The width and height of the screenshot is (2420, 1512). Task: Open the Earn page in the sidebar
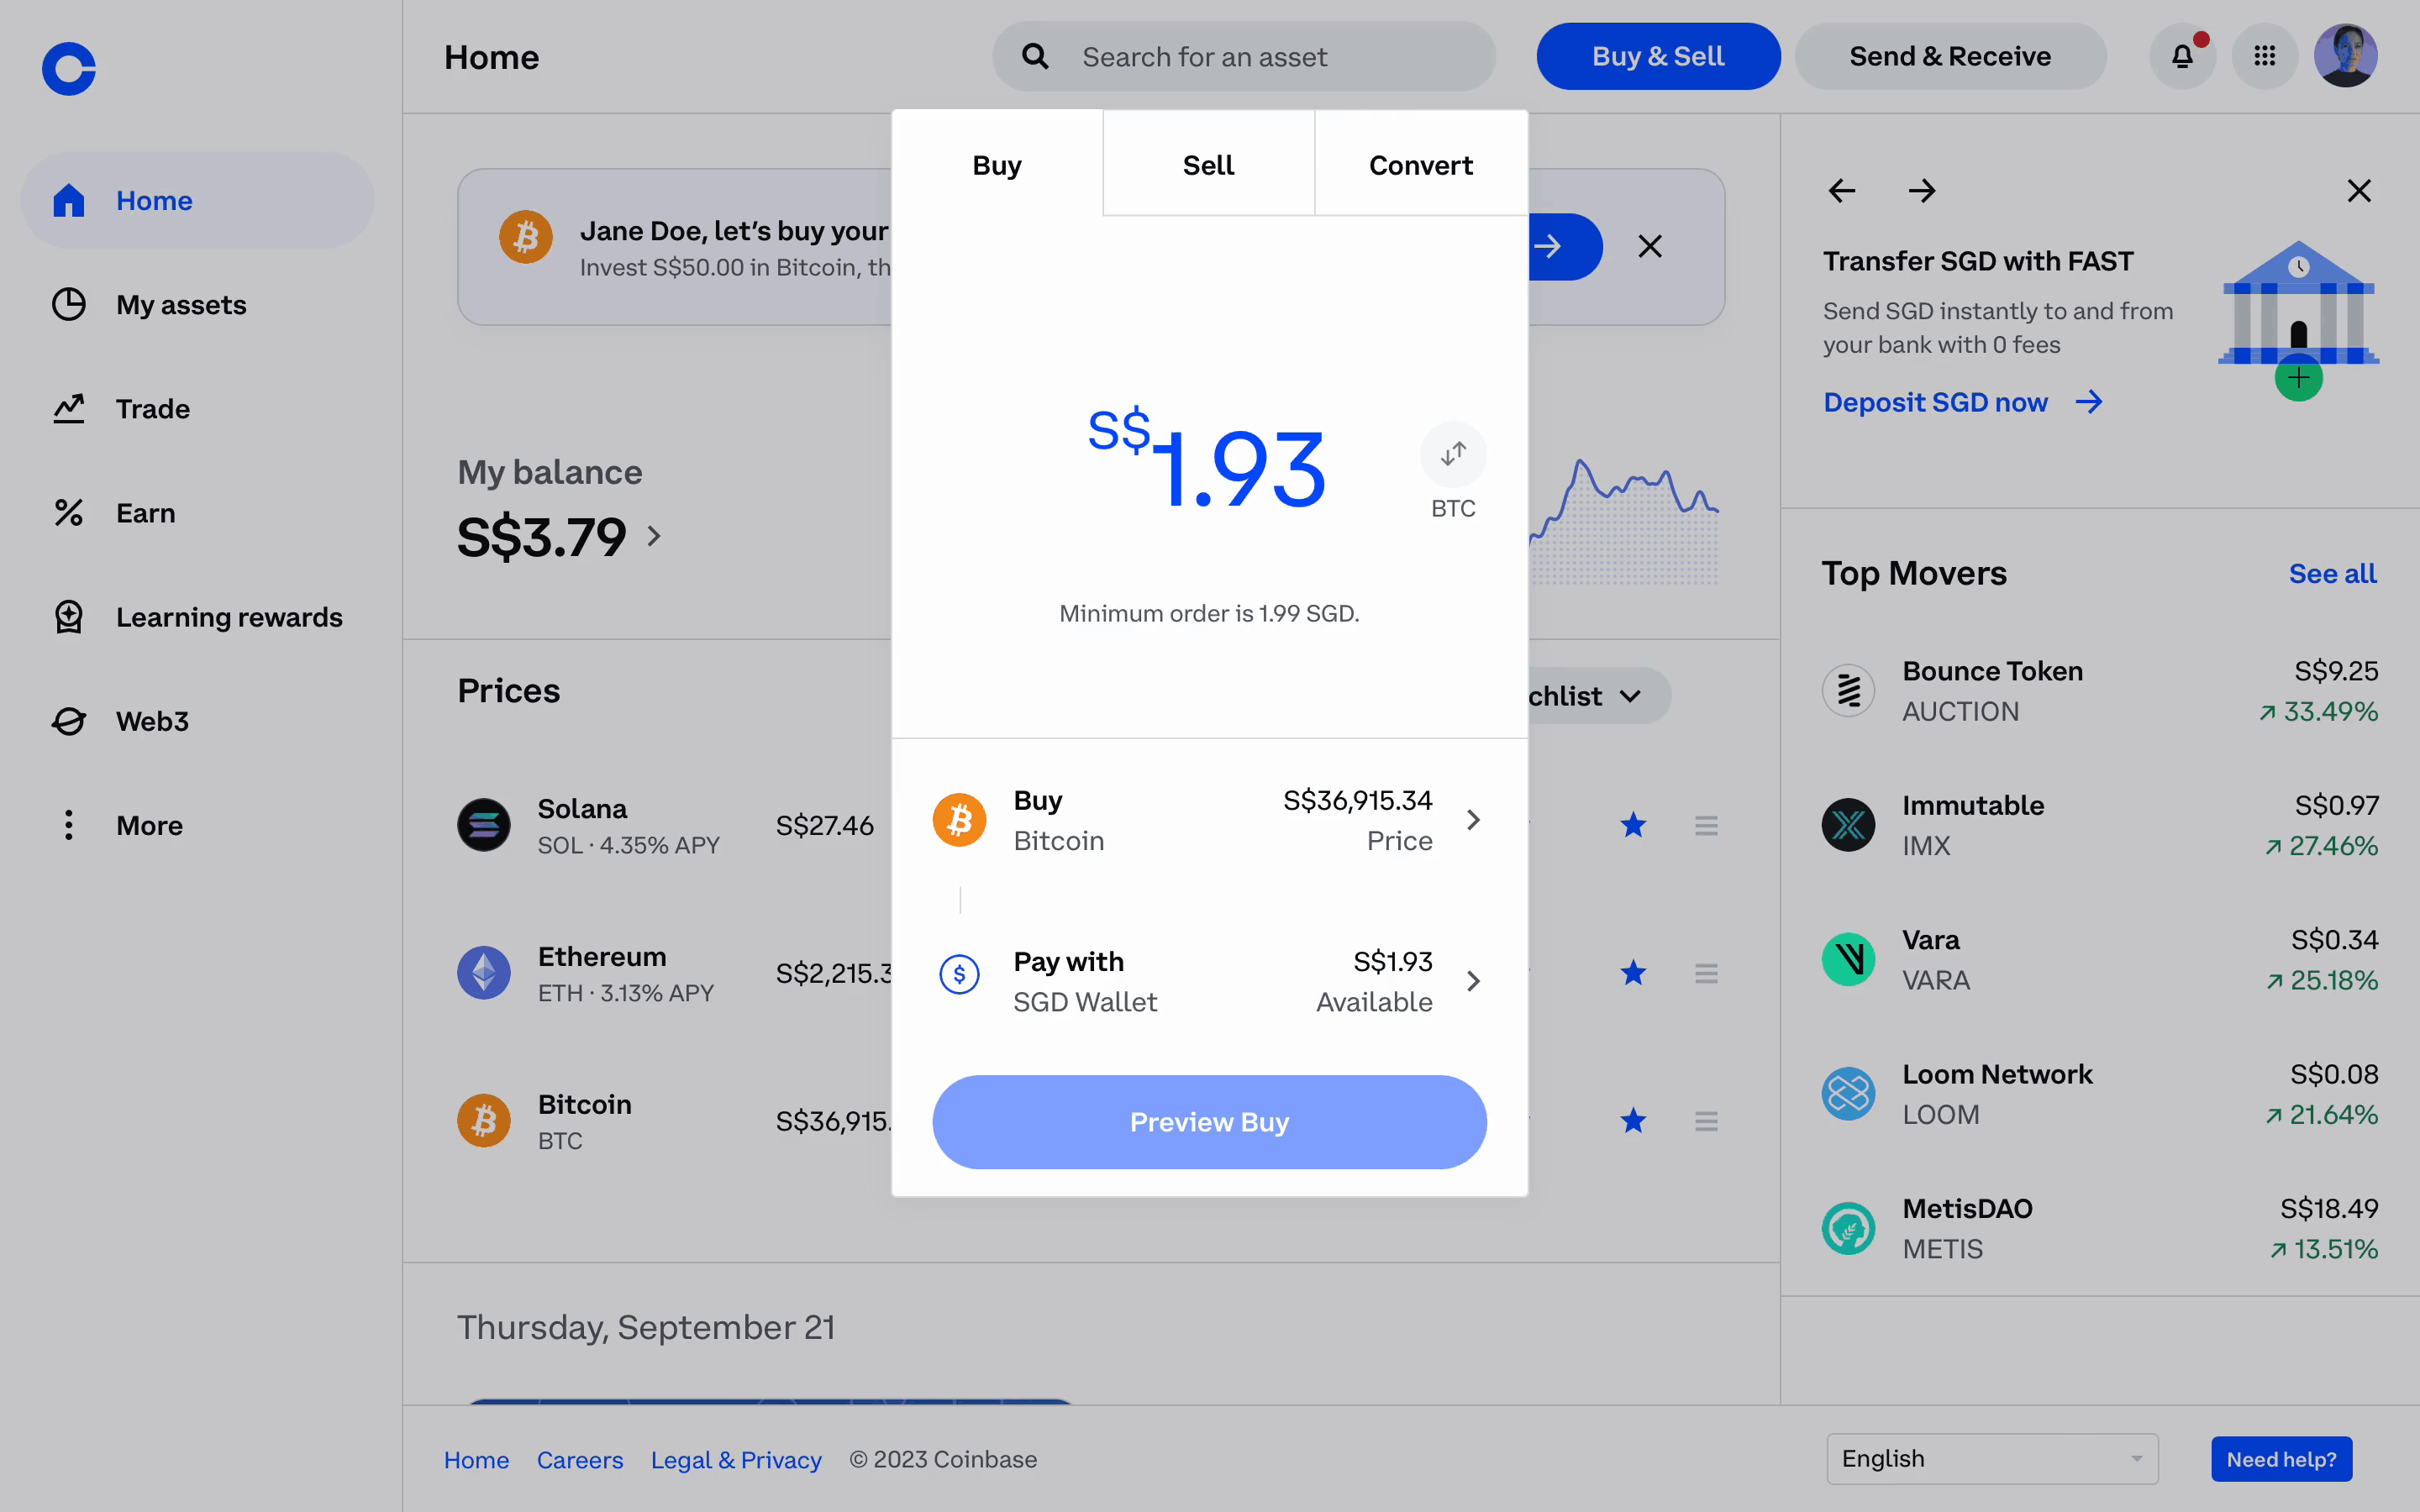[x=146, y=513]
